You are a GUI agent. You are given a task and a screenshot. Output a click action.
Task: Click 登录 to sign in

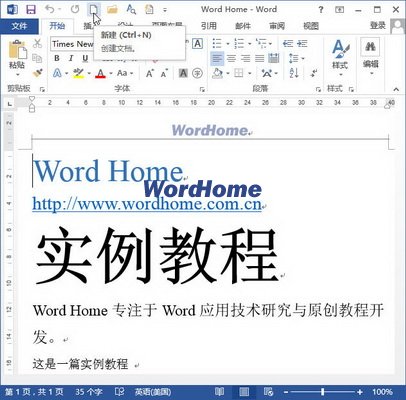(377, 25)
